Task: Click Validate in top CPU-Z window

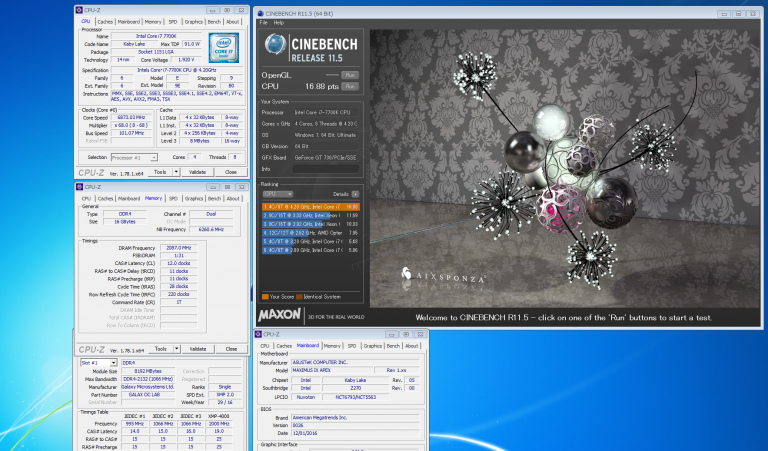Action: pyautogui.click(x=197, y=172)
